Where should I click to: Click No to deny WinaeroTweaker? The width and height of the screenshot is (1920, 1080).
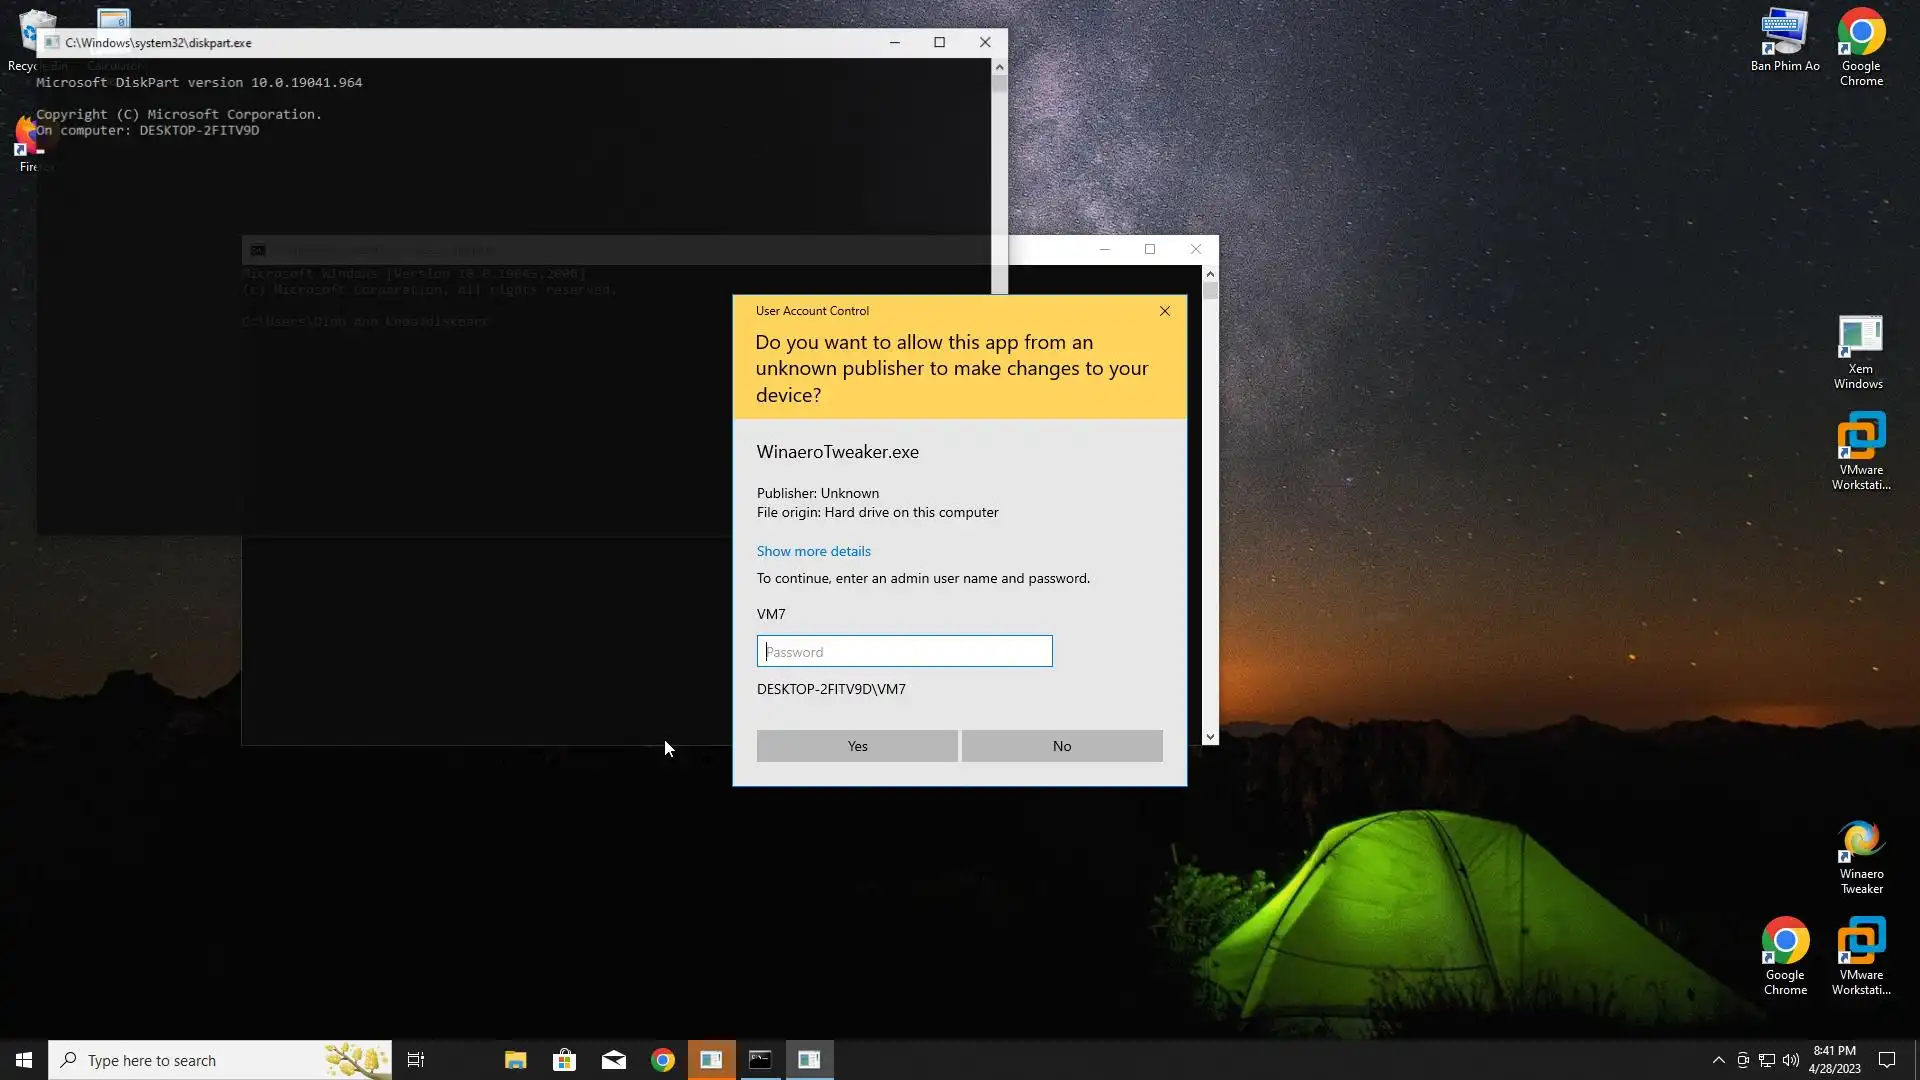[1061, 746]
